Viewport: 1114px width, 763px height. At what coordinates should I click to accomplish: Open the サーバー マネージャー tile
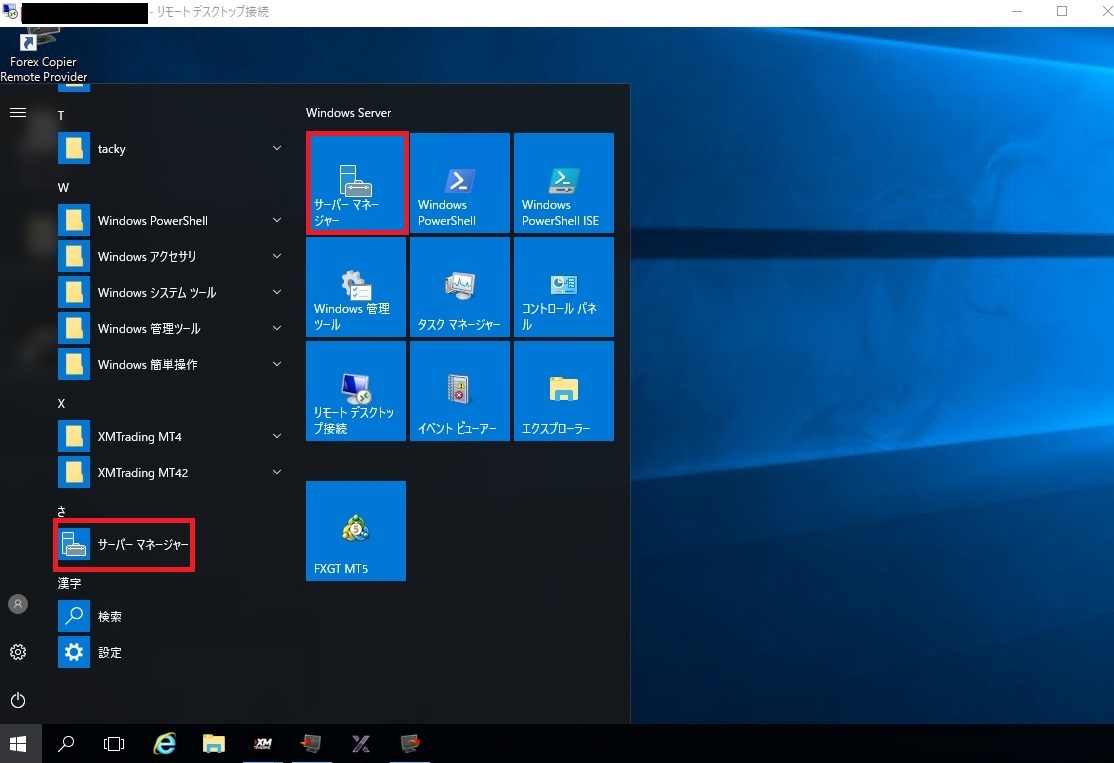356,183
